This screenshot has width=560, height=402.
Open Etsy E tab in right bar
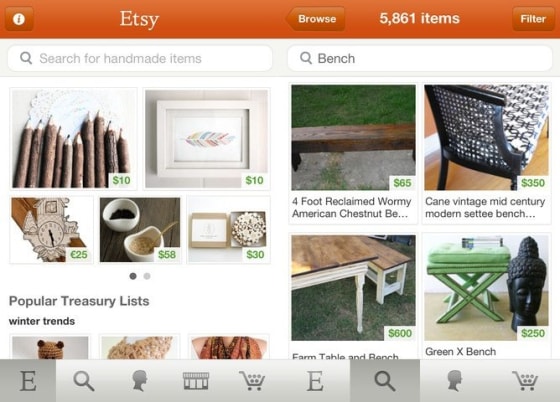tap(315, 381)
